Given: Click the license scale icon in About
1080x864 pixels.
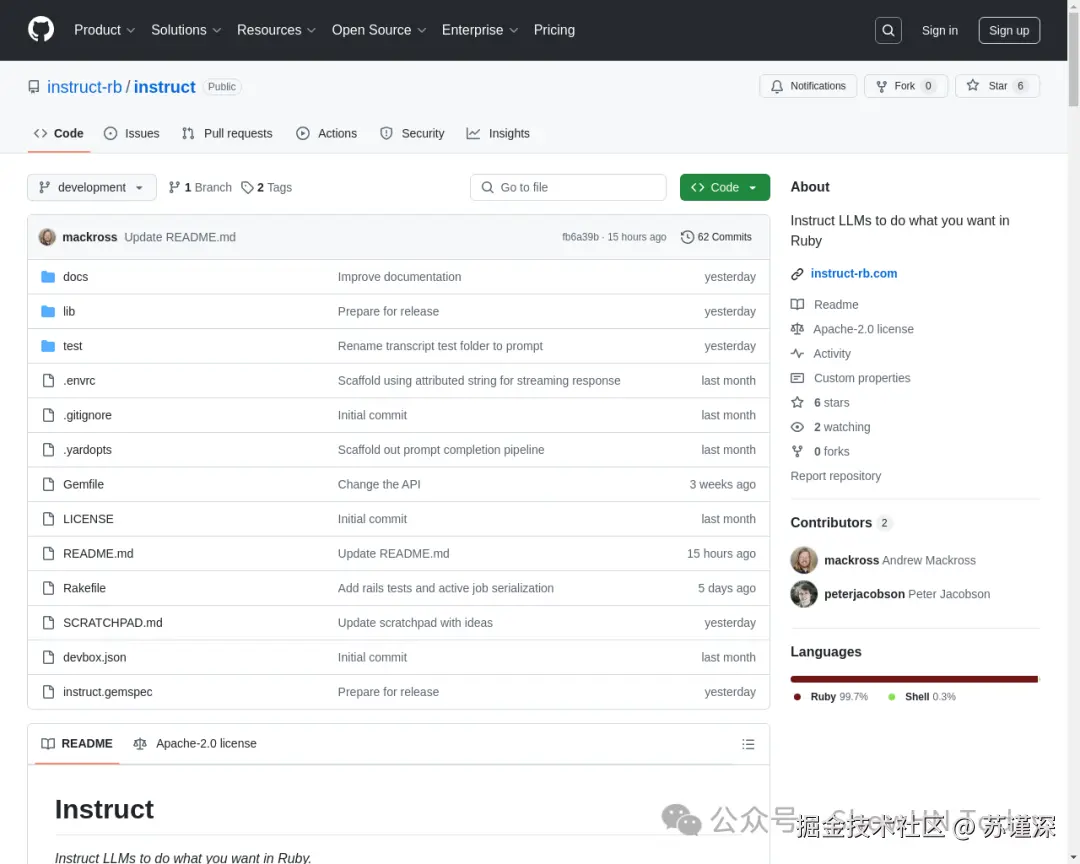Looking at the screenshot, I should click(x=797, y=329).
